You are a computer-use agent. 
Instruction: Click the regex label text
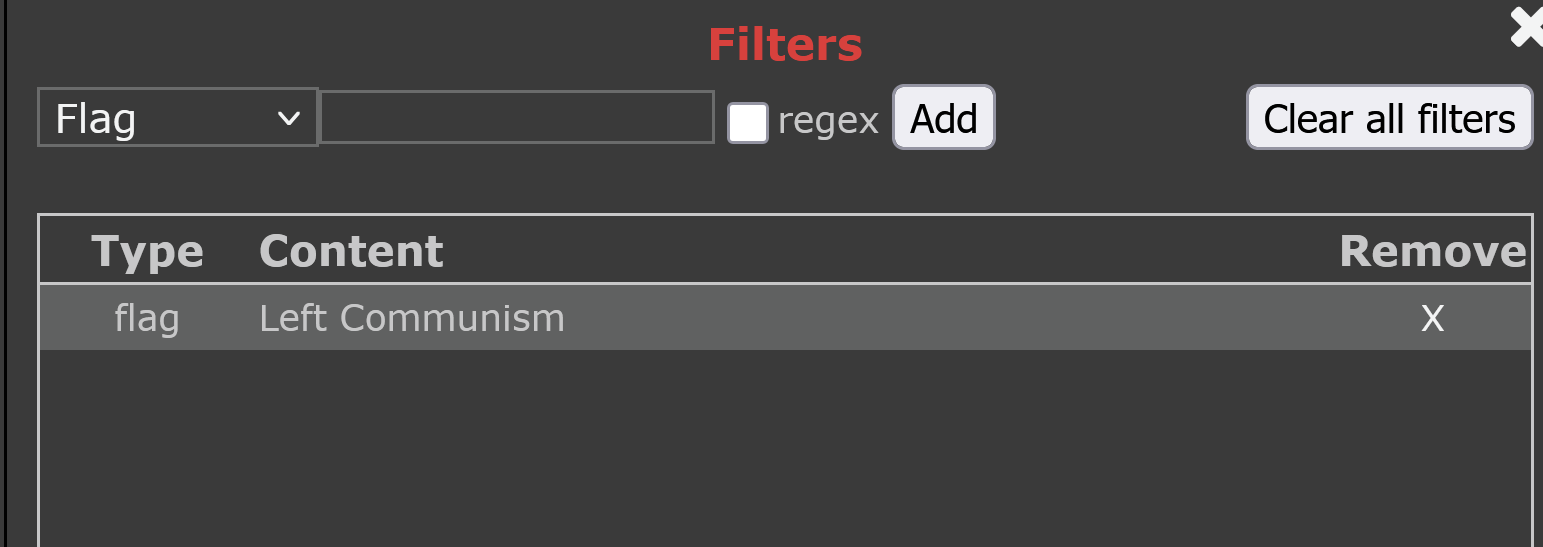point(828,121)
